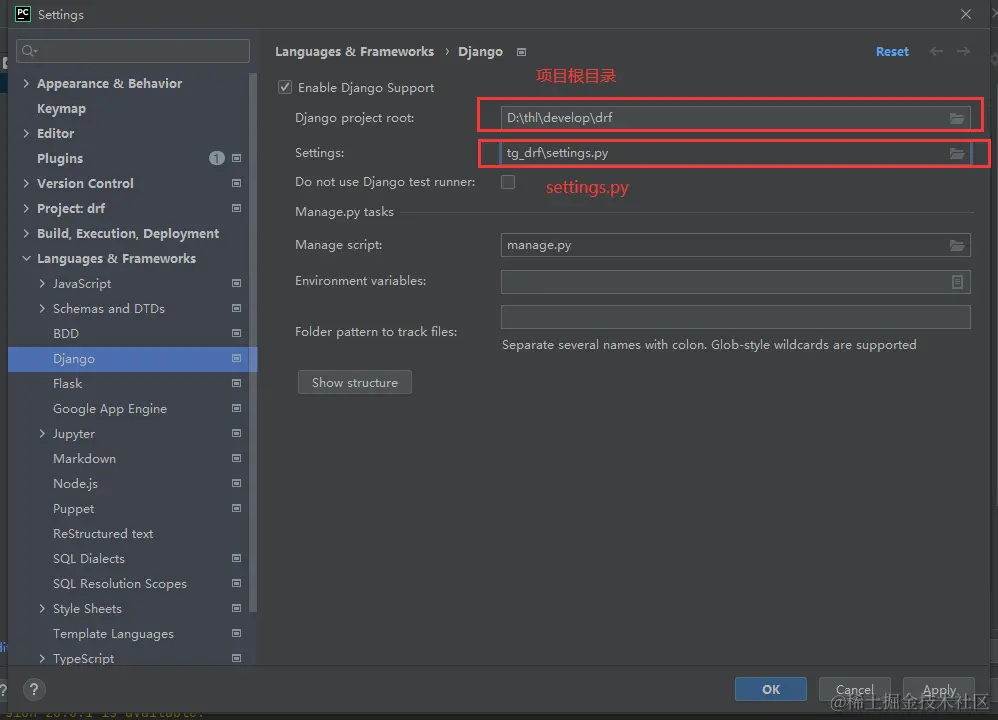Screen dimensions: 998x720
Task: Click into the Folder pattern to track files field
Action: click(736, 317)
